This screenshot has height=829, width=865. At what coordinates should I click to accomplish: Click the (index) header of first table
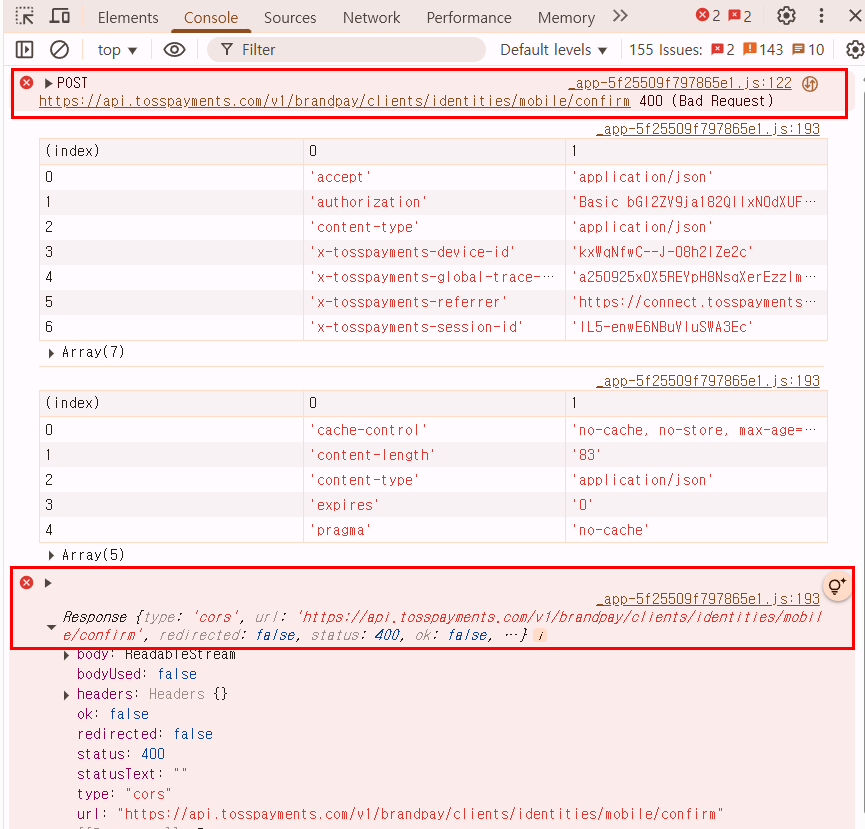coord(172,151)
